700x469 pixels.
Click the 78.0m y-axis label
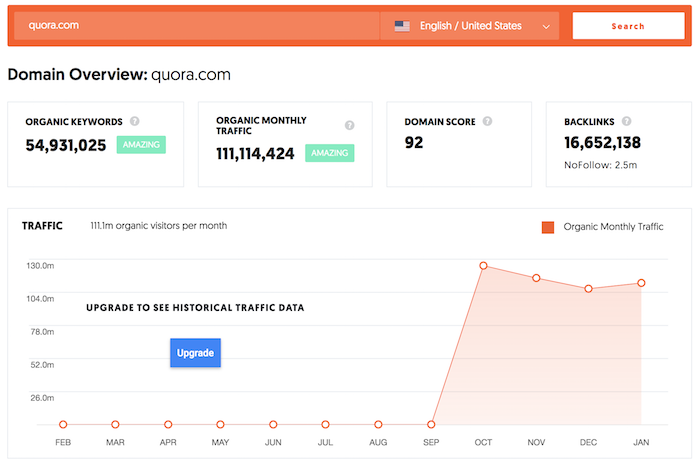(42, 332)
